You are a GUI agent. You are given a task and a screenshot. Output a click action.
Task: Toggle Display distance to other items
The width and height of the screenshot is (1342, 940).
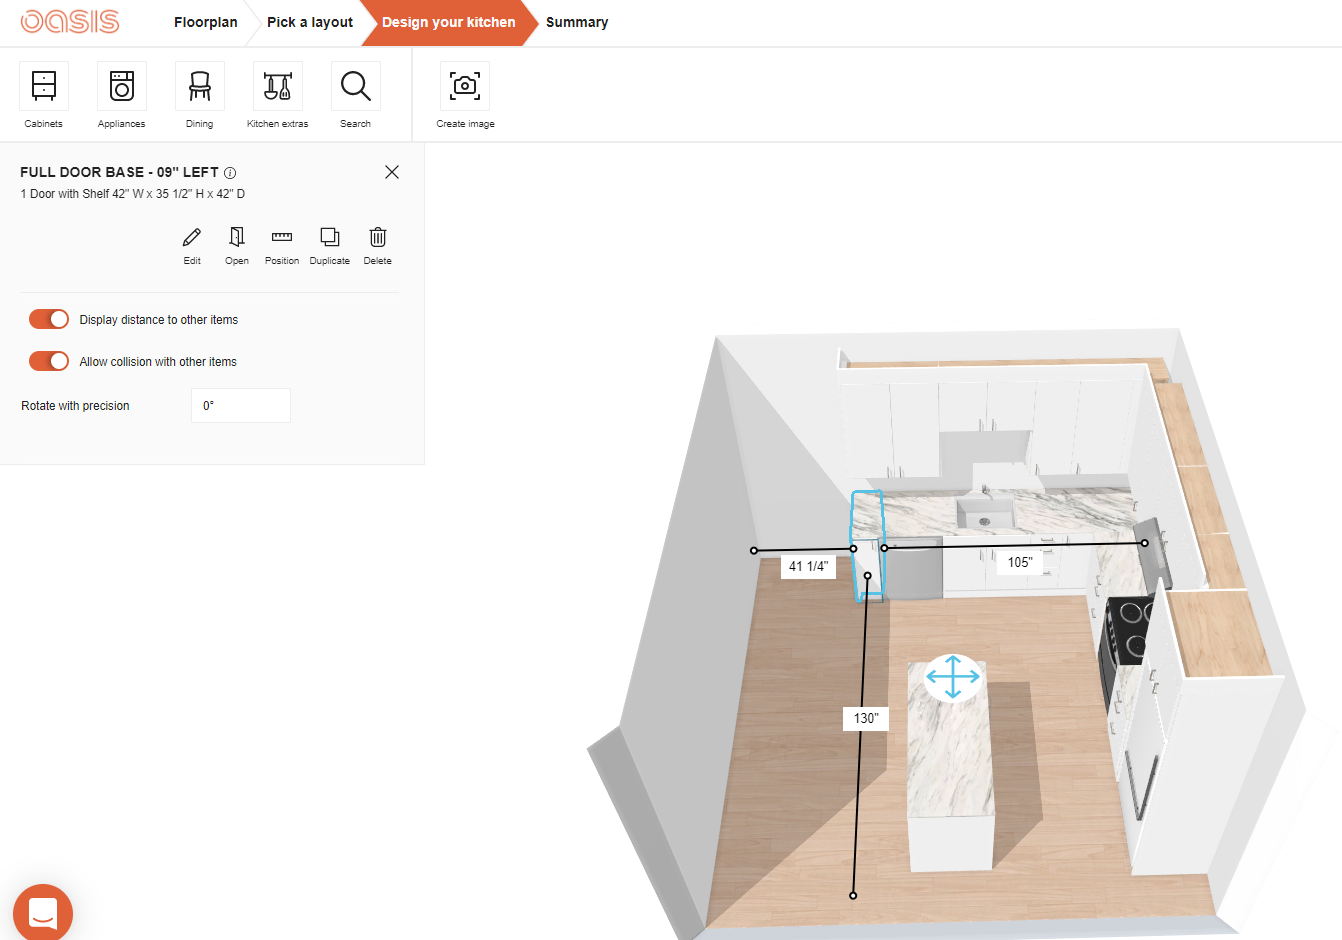[49, 319]
